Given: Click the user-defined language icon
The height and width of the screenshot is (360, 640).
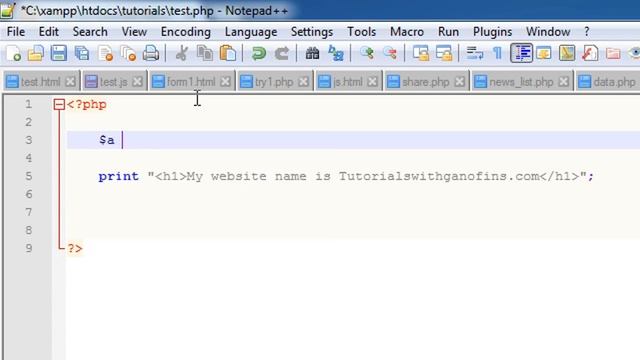Looking at the screenshot, I should [544, 53].
